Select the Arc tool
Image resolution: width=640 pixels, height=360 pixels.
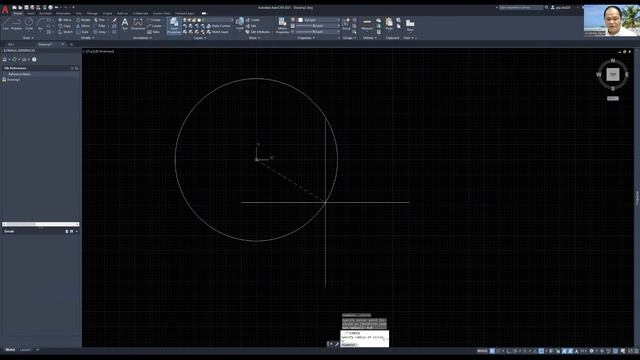40,23
